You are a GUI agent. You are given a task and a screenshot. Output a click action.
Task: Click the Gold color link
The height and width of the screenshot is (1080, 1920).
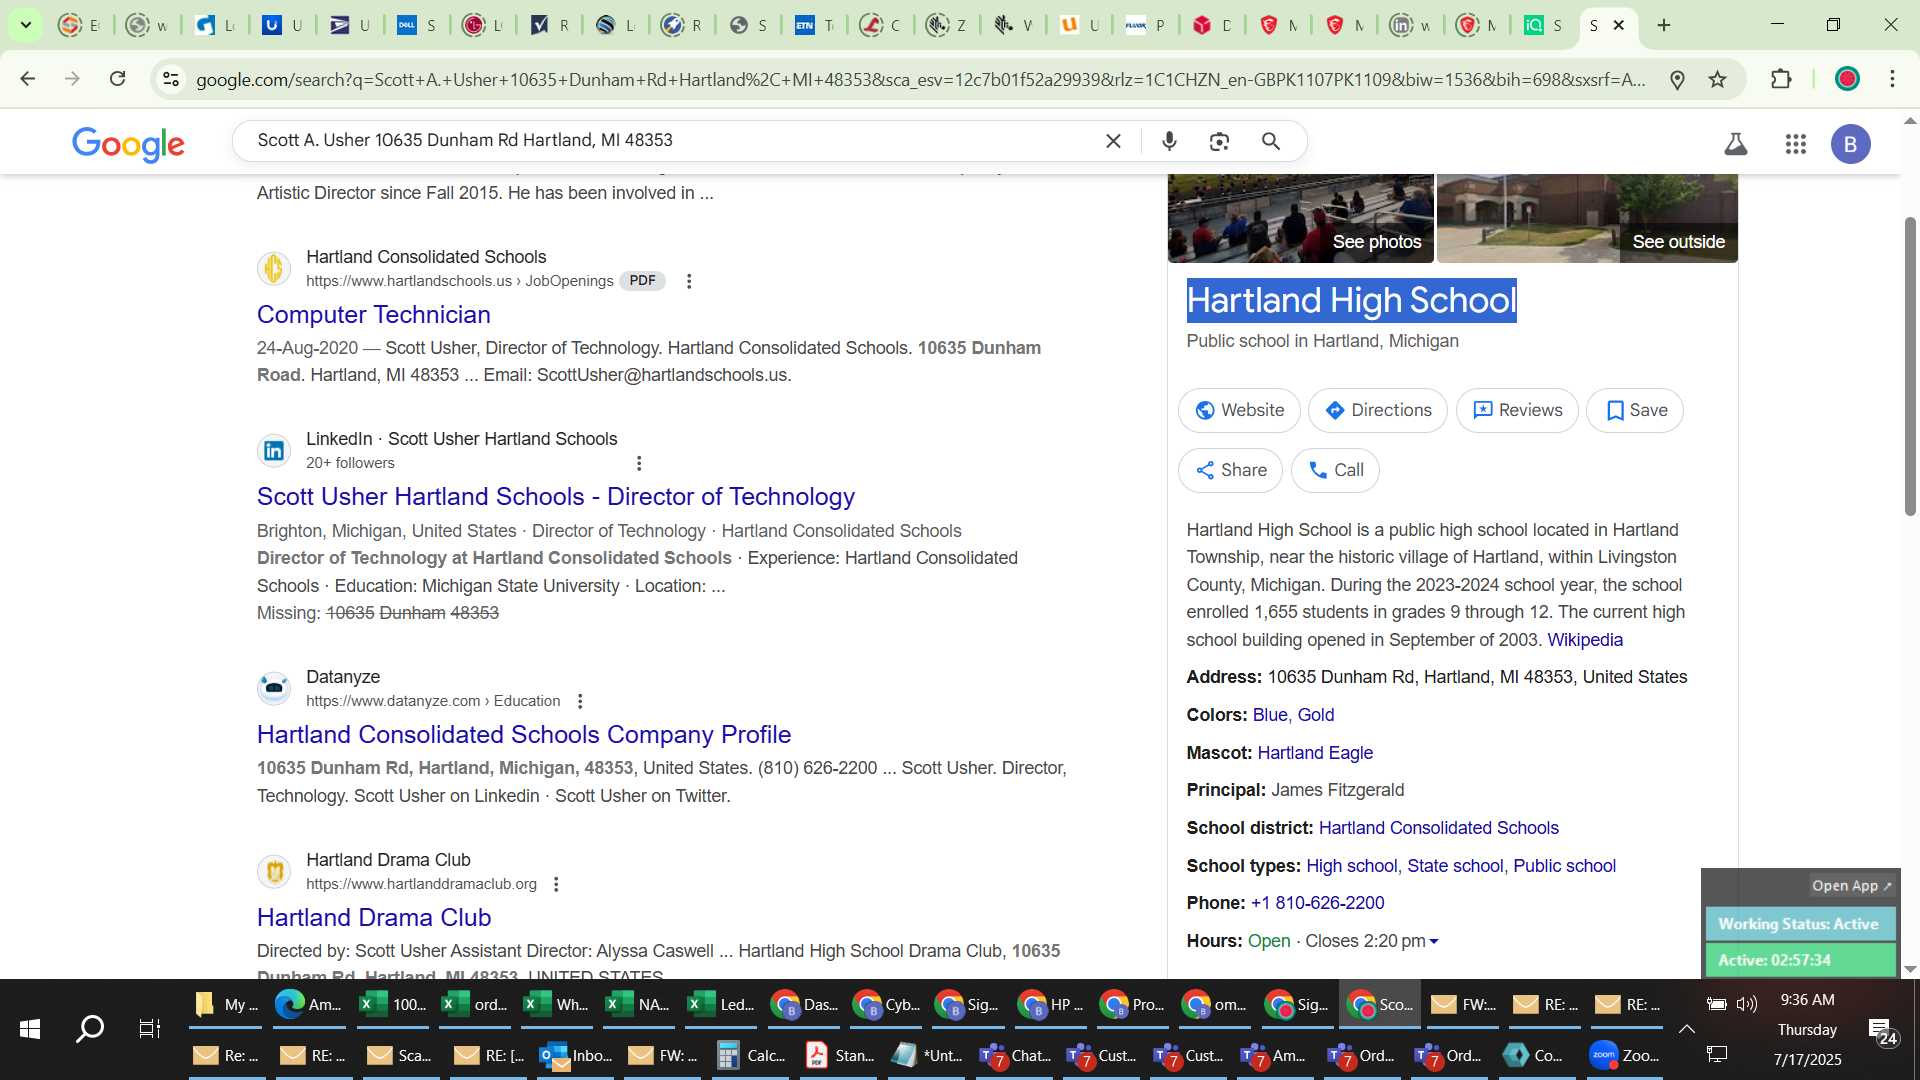1315,715
